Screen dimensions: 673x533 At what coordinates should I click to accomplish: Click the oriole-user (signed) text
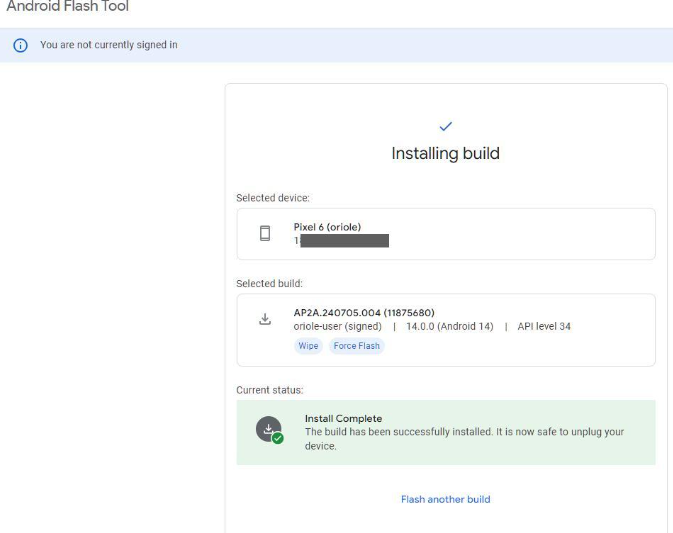(337, 327)
